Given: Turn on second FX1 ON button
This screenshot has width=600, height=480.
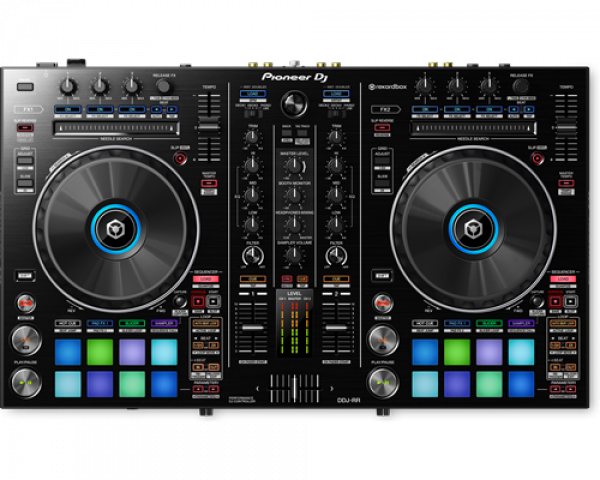Looking at the screenshot, I should [x=100, y=109].
